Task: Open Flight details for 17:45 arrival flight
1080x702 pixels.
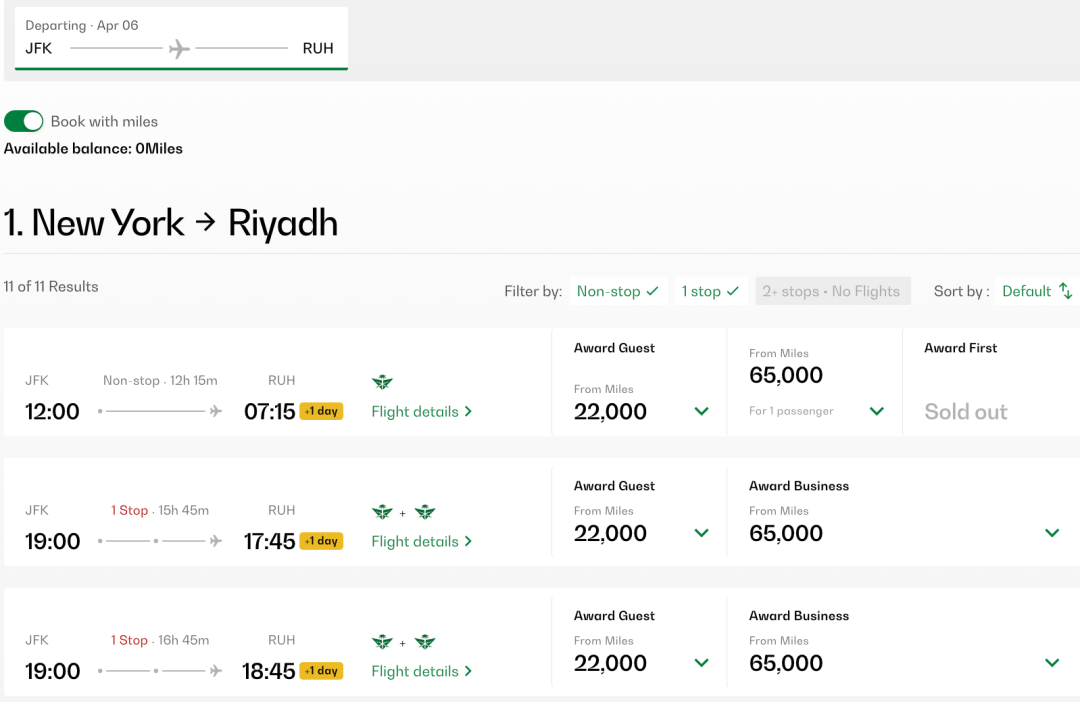Action: pos(422,541)
